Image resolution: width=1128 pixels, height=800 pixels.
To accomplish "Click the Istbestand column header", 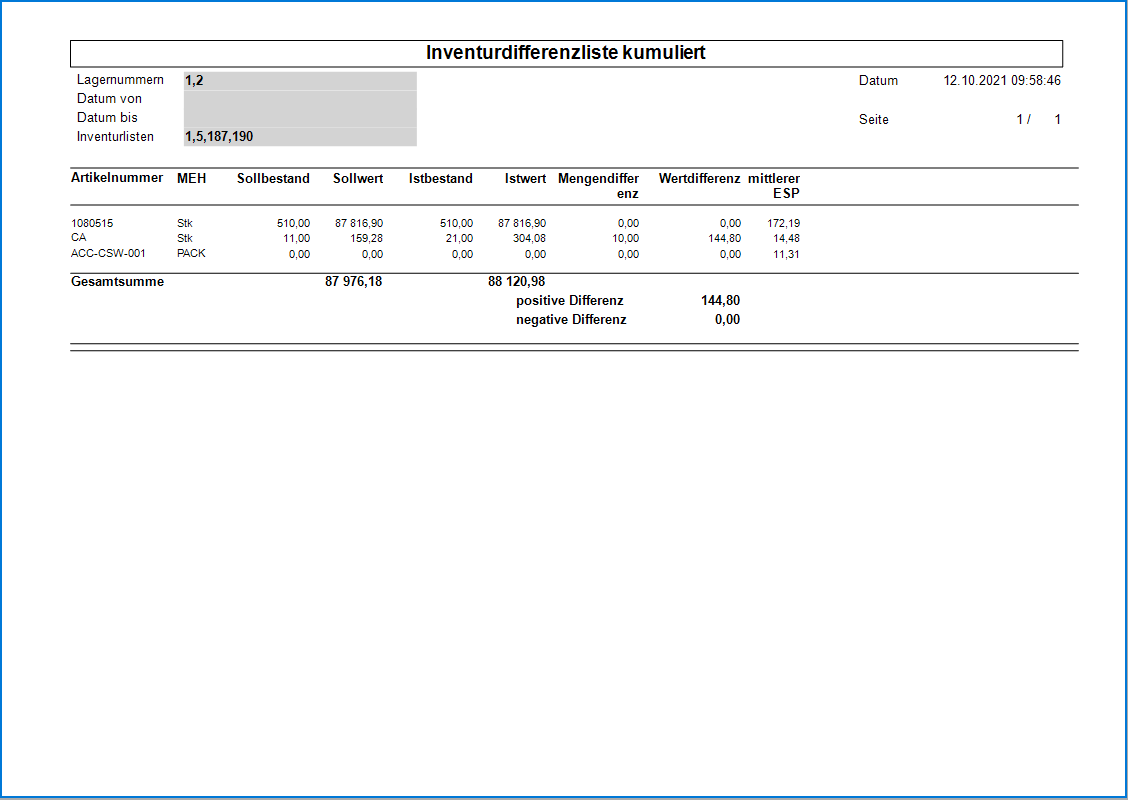I will click(440, 179).
